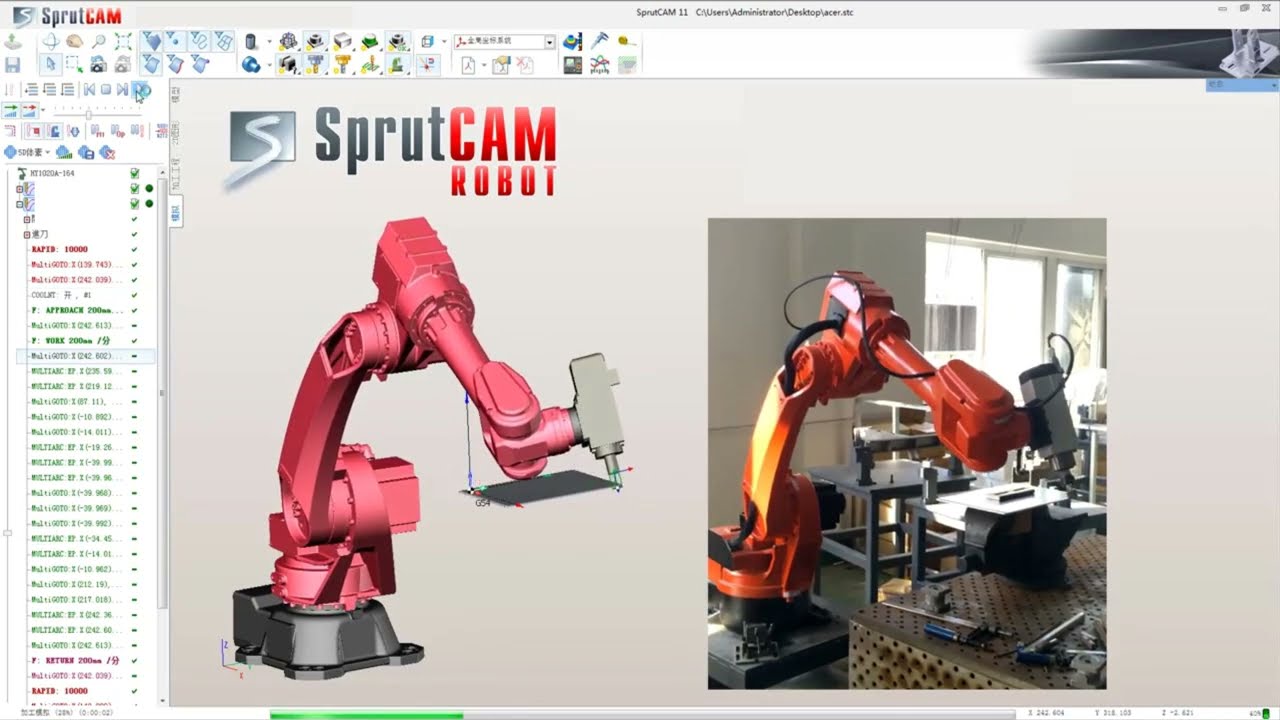Collapse the 进刀 approach tree node
The height and width of the screenshot is (720, 1280).
pos(27,234)
